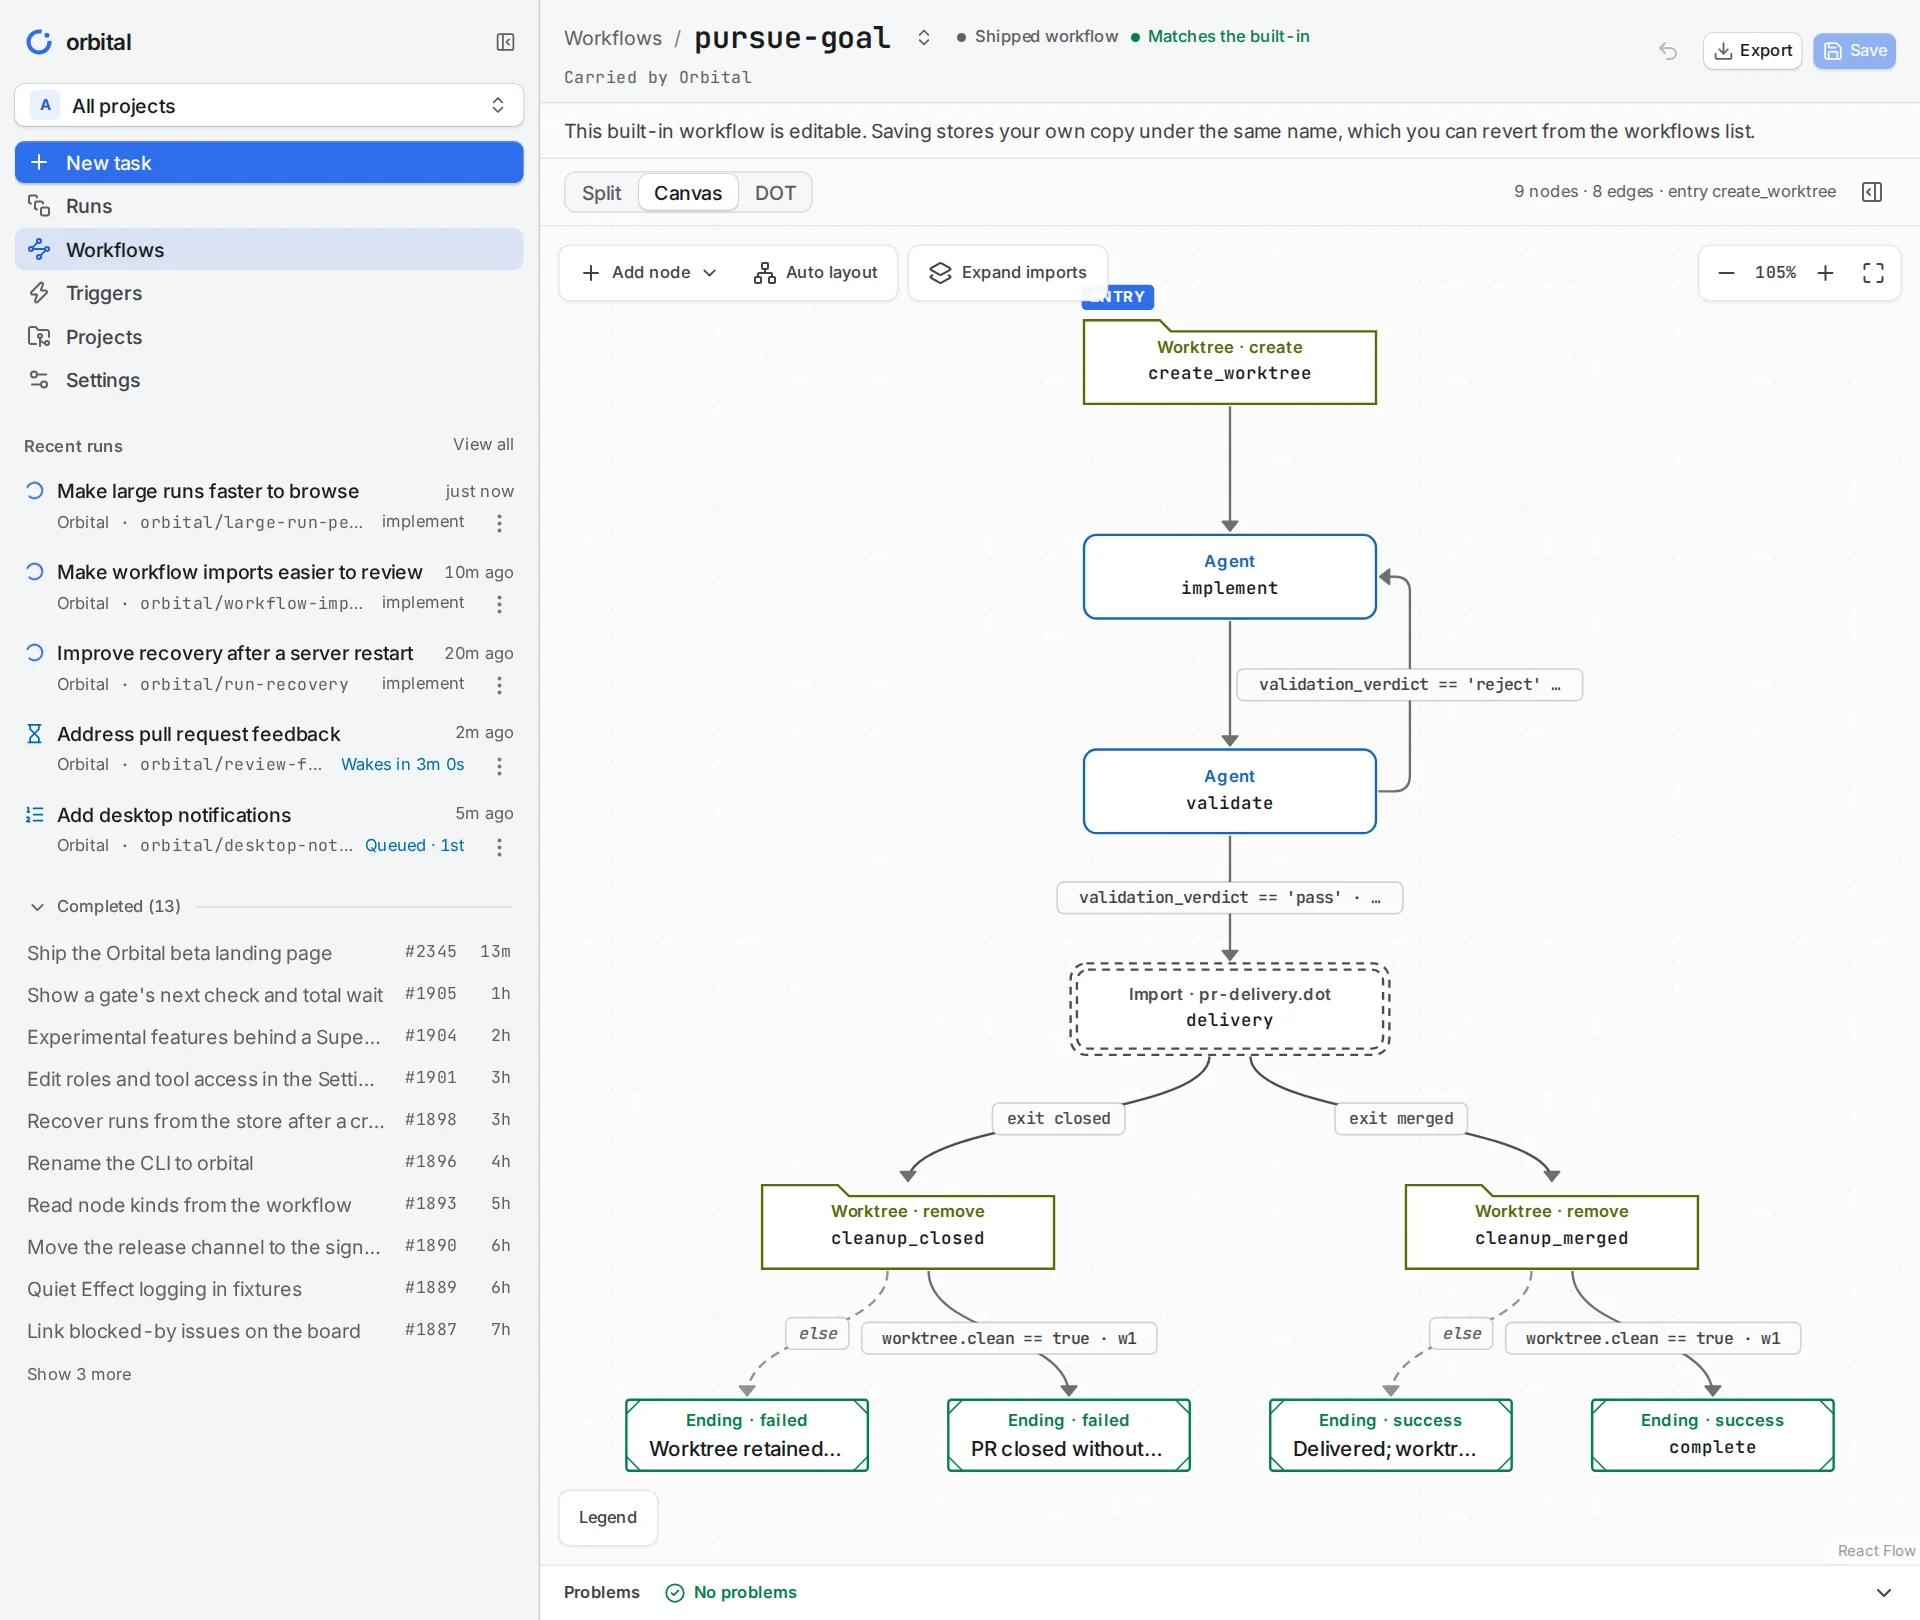This screenshot has height=1620, width=1920.
Task: Open the Workflows section
Action: coord(269,250)
